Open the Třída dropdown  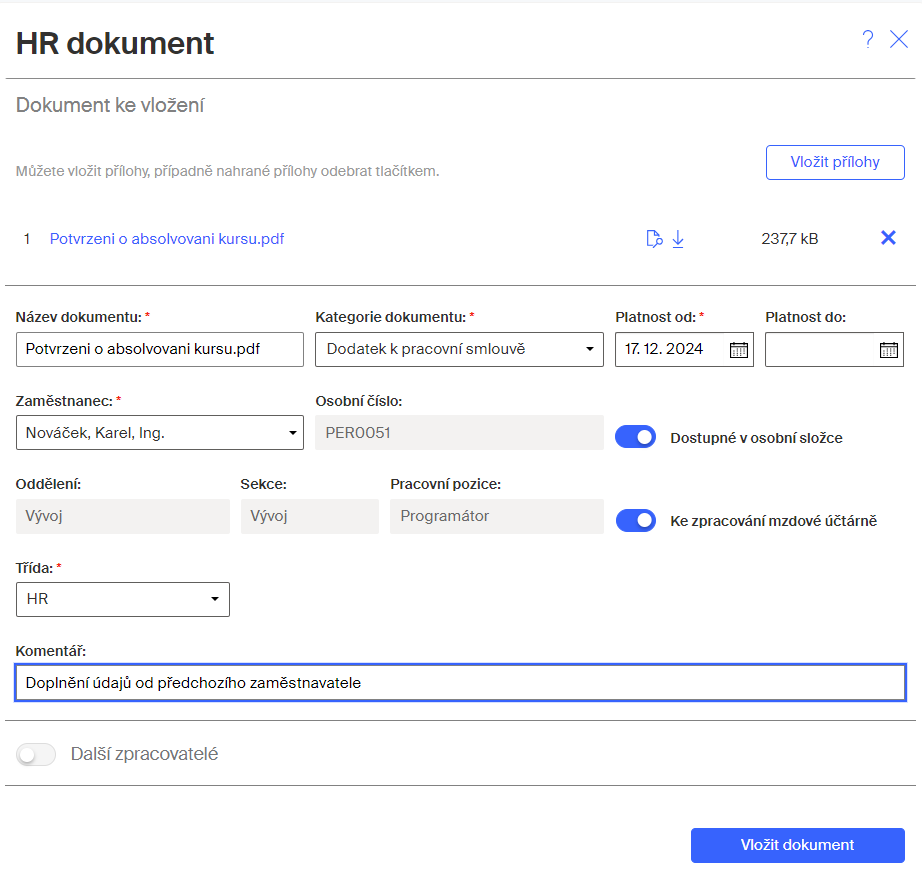click(123, 599)
